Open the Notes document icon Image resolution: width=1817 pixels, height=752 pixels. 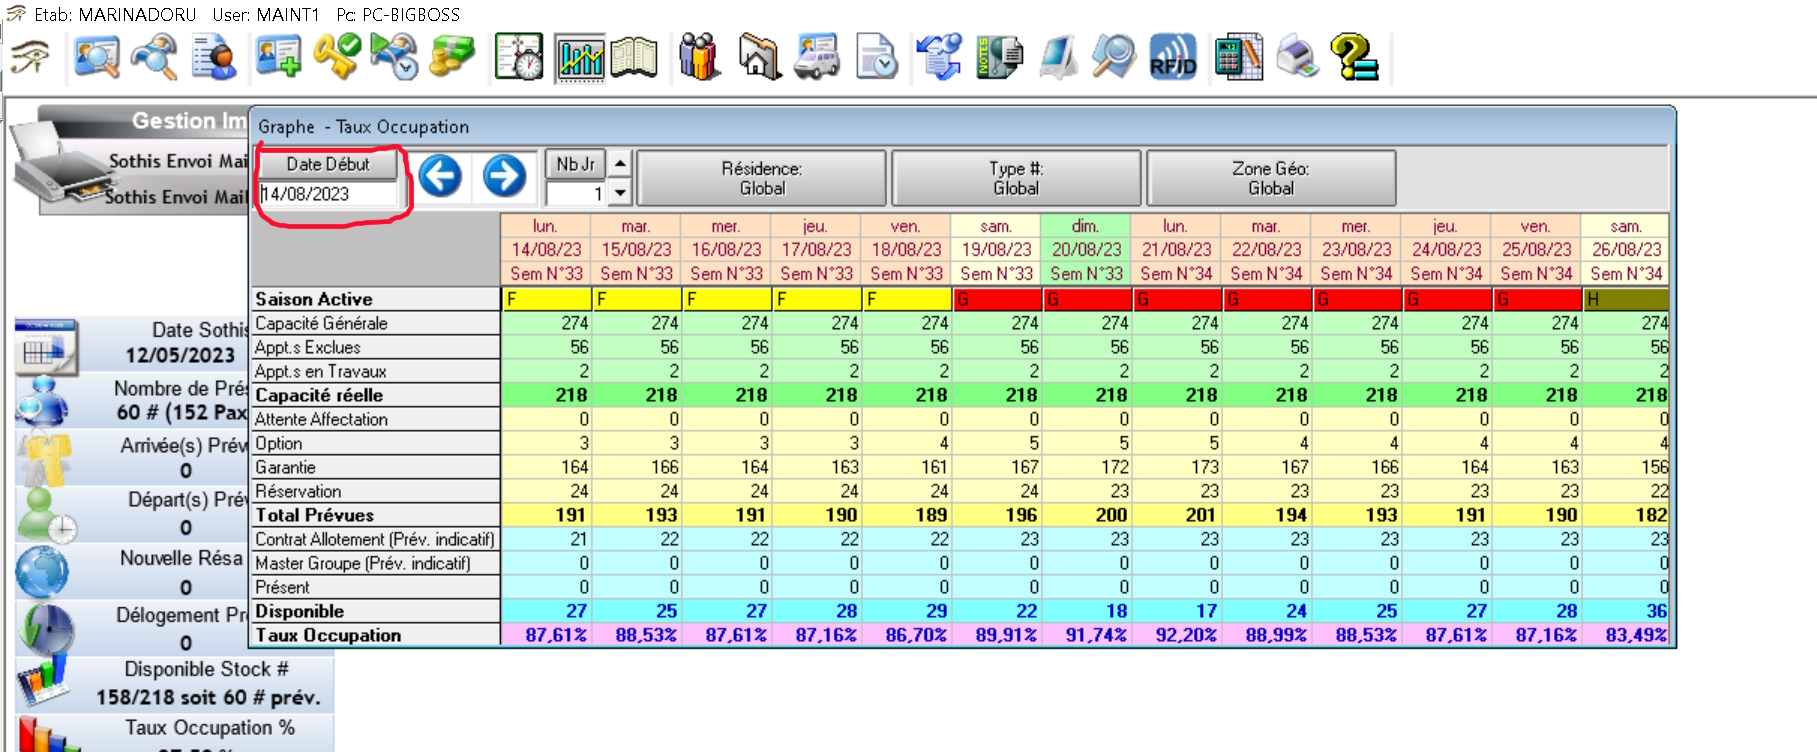pyautogui.click(x=999, y=57)
